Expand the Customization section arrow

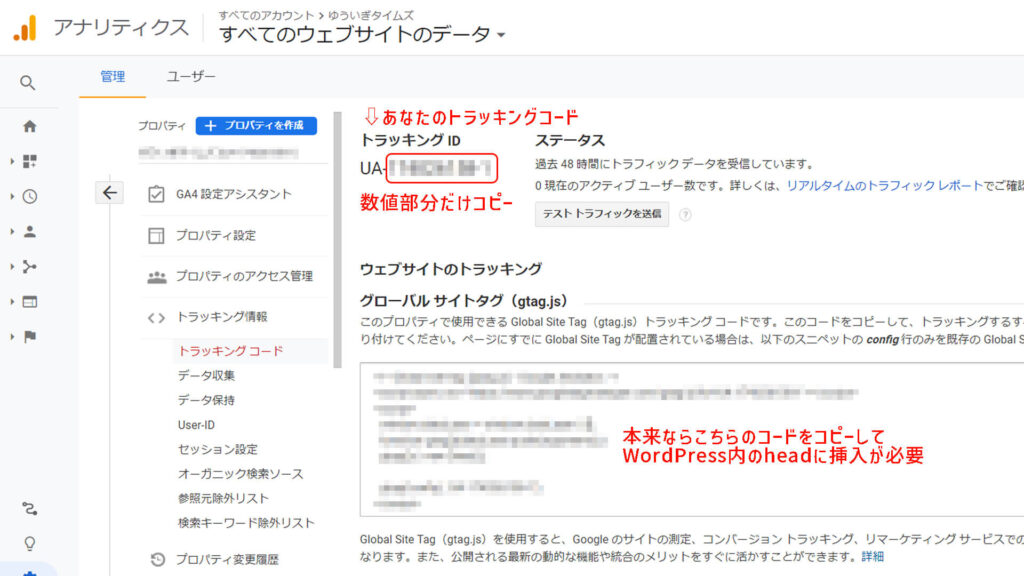12,161
